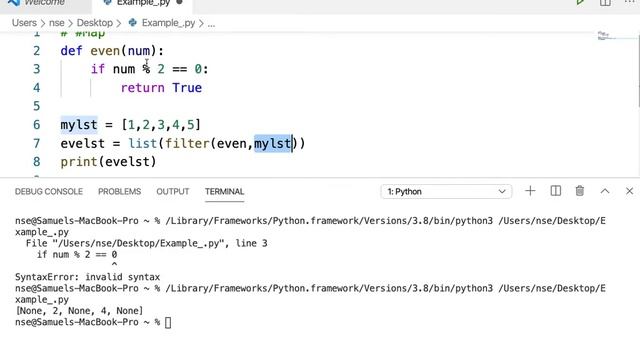The image size is (640, 360).
Task: Click the Example_.py breadcrumb file
Action: click(168, 23)
